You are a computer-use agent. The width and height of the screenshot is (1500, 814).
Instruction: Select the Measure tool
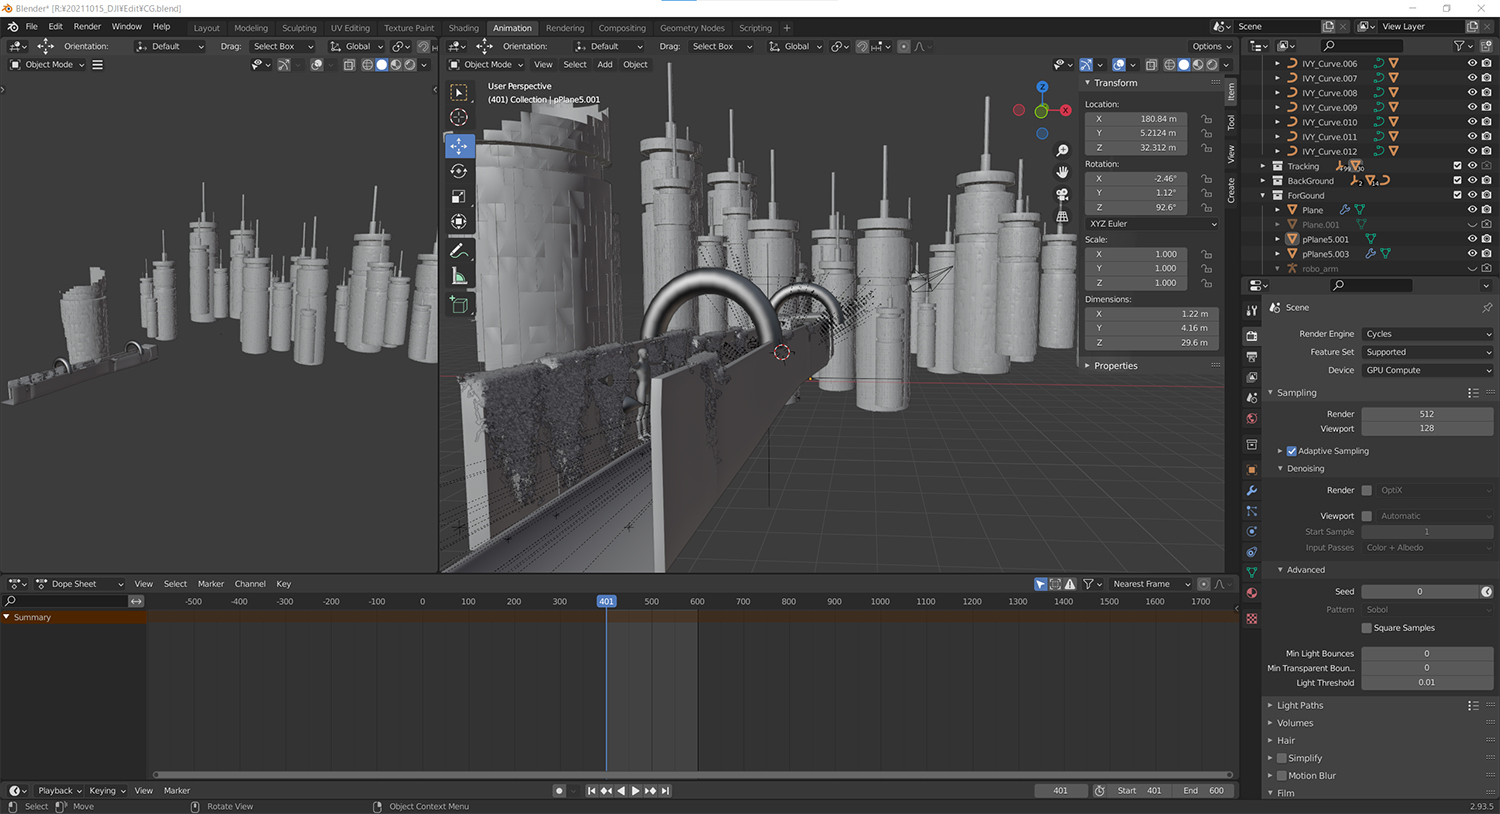pyautogui.click(x=459, y=277)
